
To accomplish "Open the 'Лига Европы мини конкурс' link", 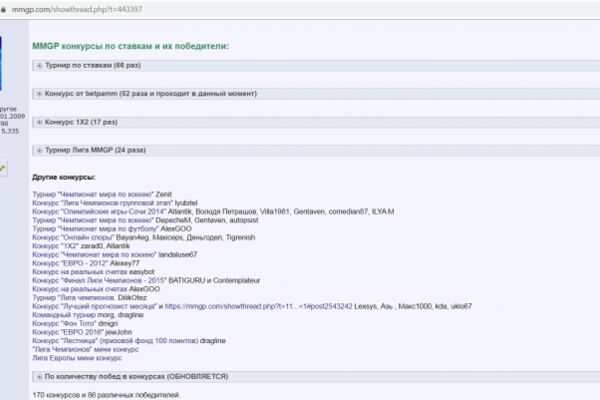I will click(x=77, y=358).
